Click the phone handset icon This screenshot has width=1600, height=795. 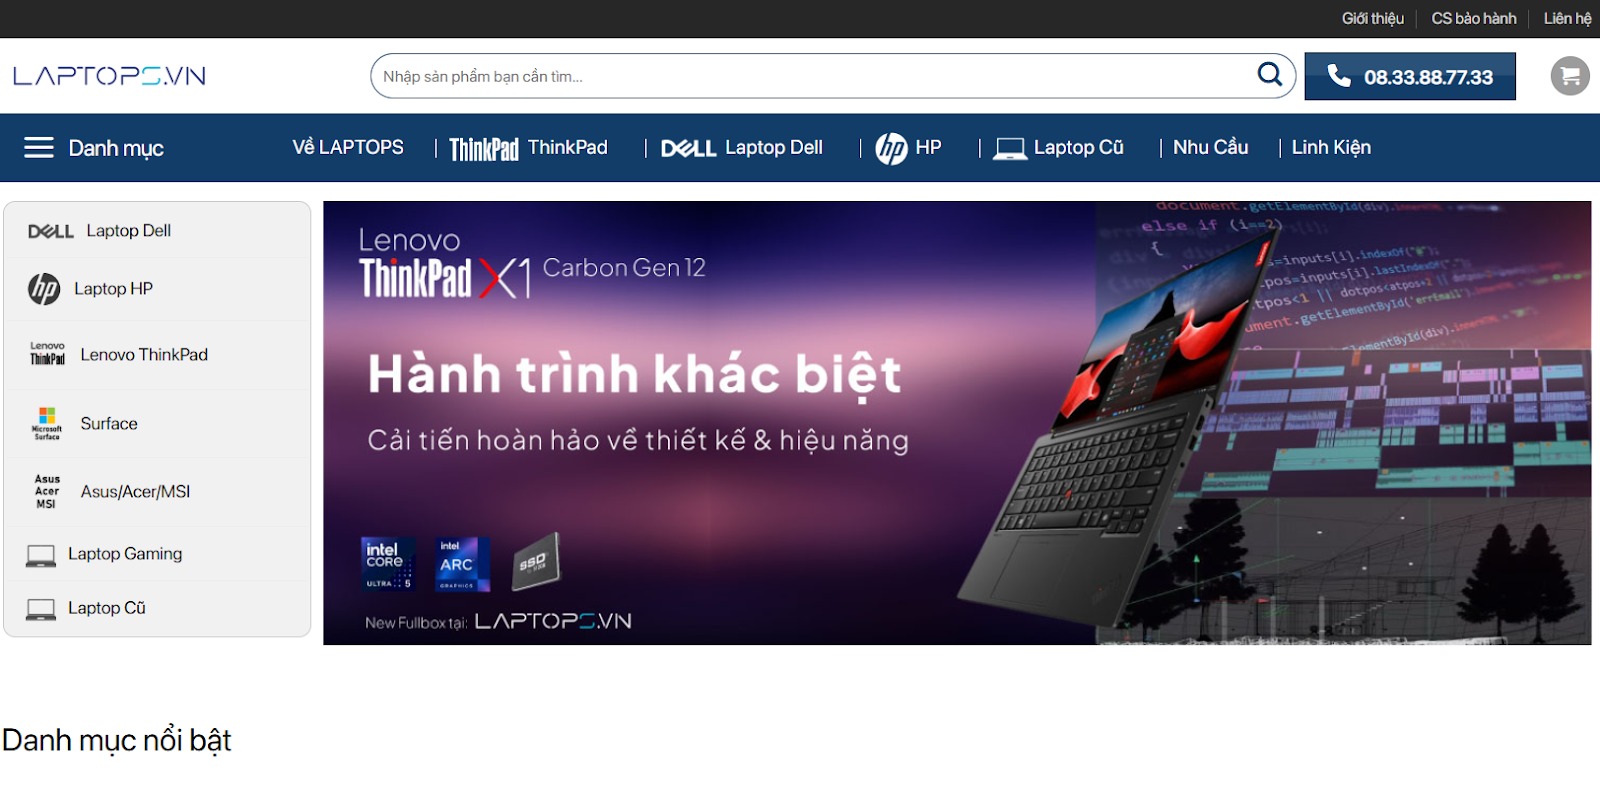coord(1338,76)
